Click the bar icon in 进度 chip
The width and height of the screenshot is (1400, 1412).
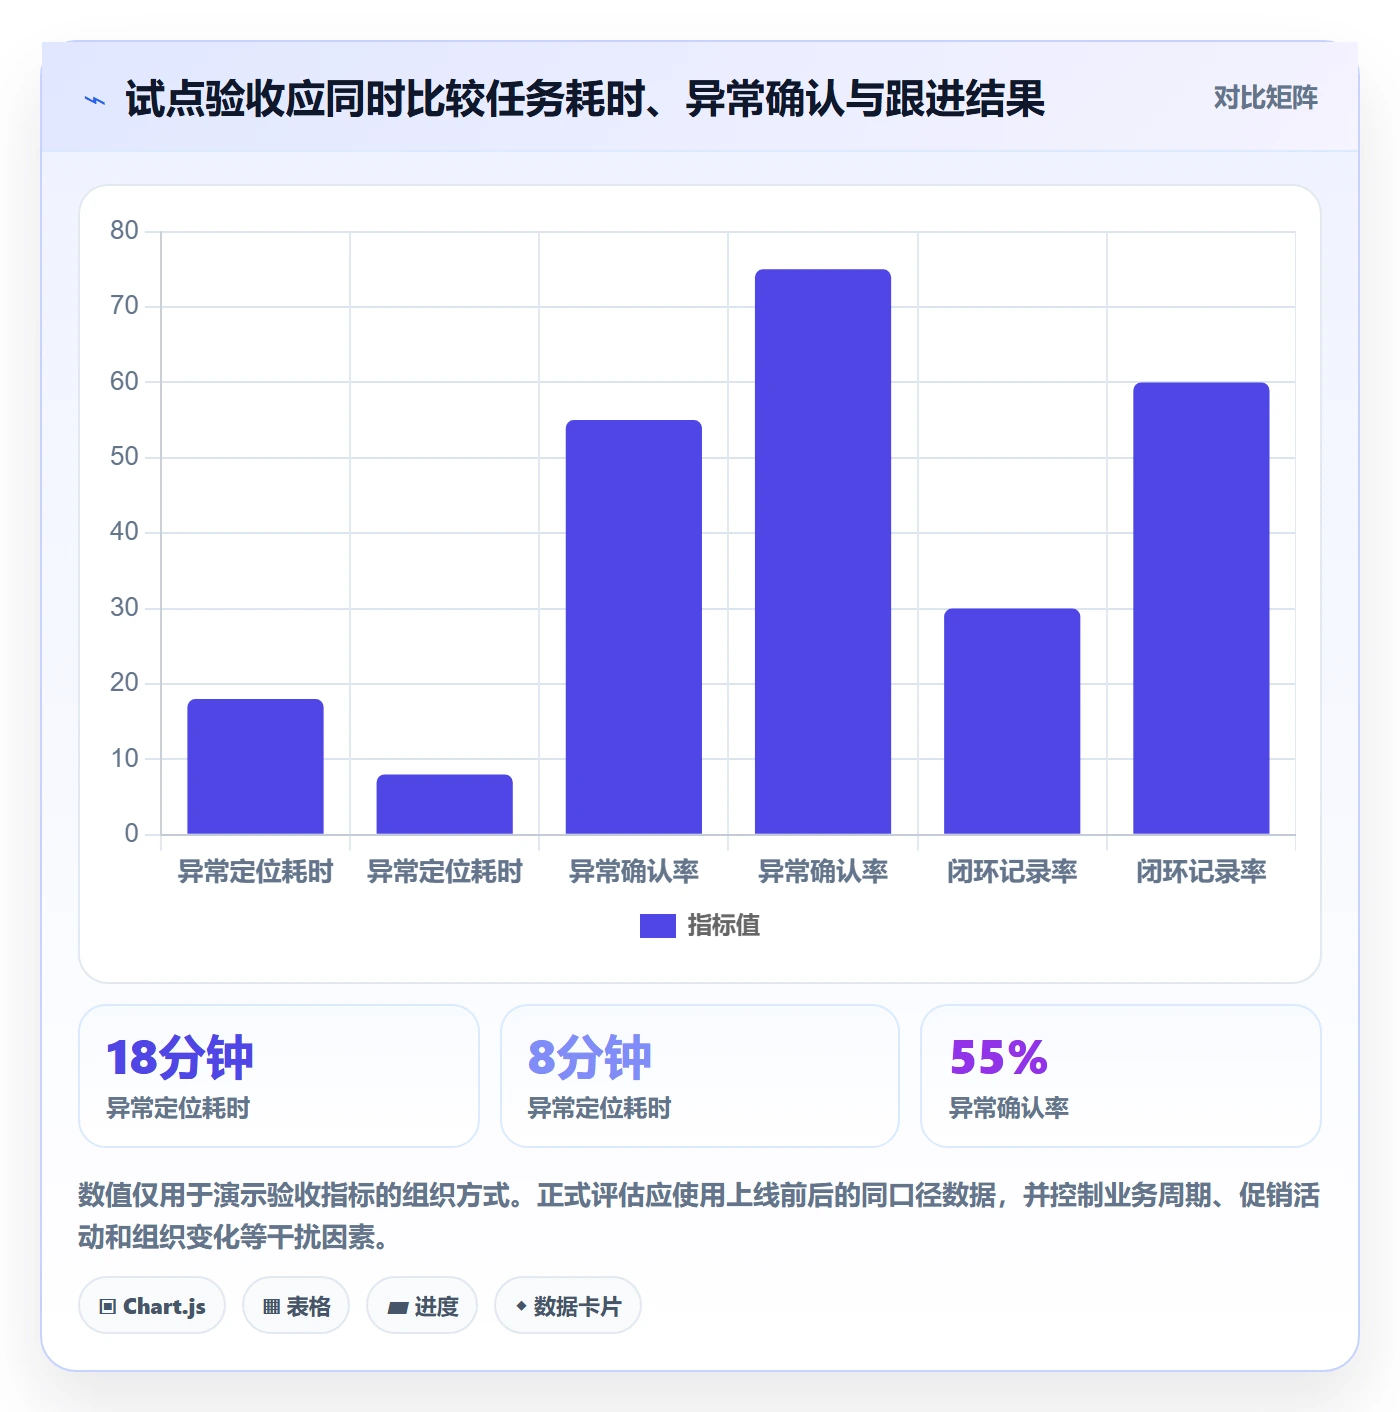pos(397,1308)
